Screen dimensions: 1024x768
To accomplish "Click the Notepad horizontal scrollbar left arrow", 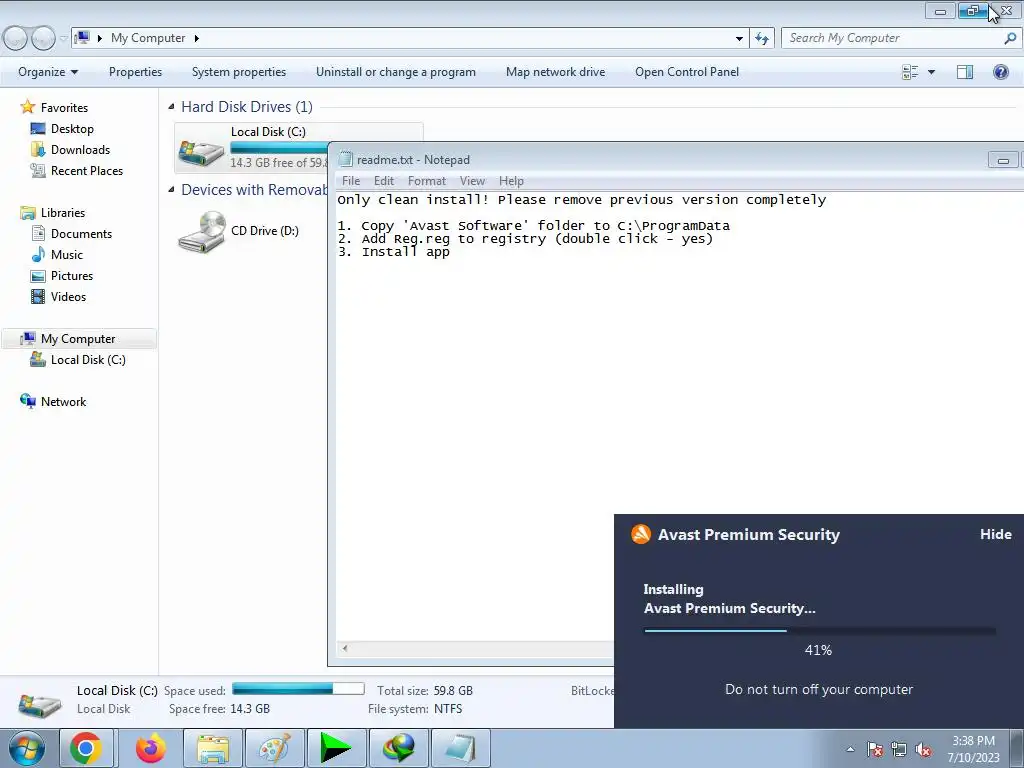I will 345,648.
